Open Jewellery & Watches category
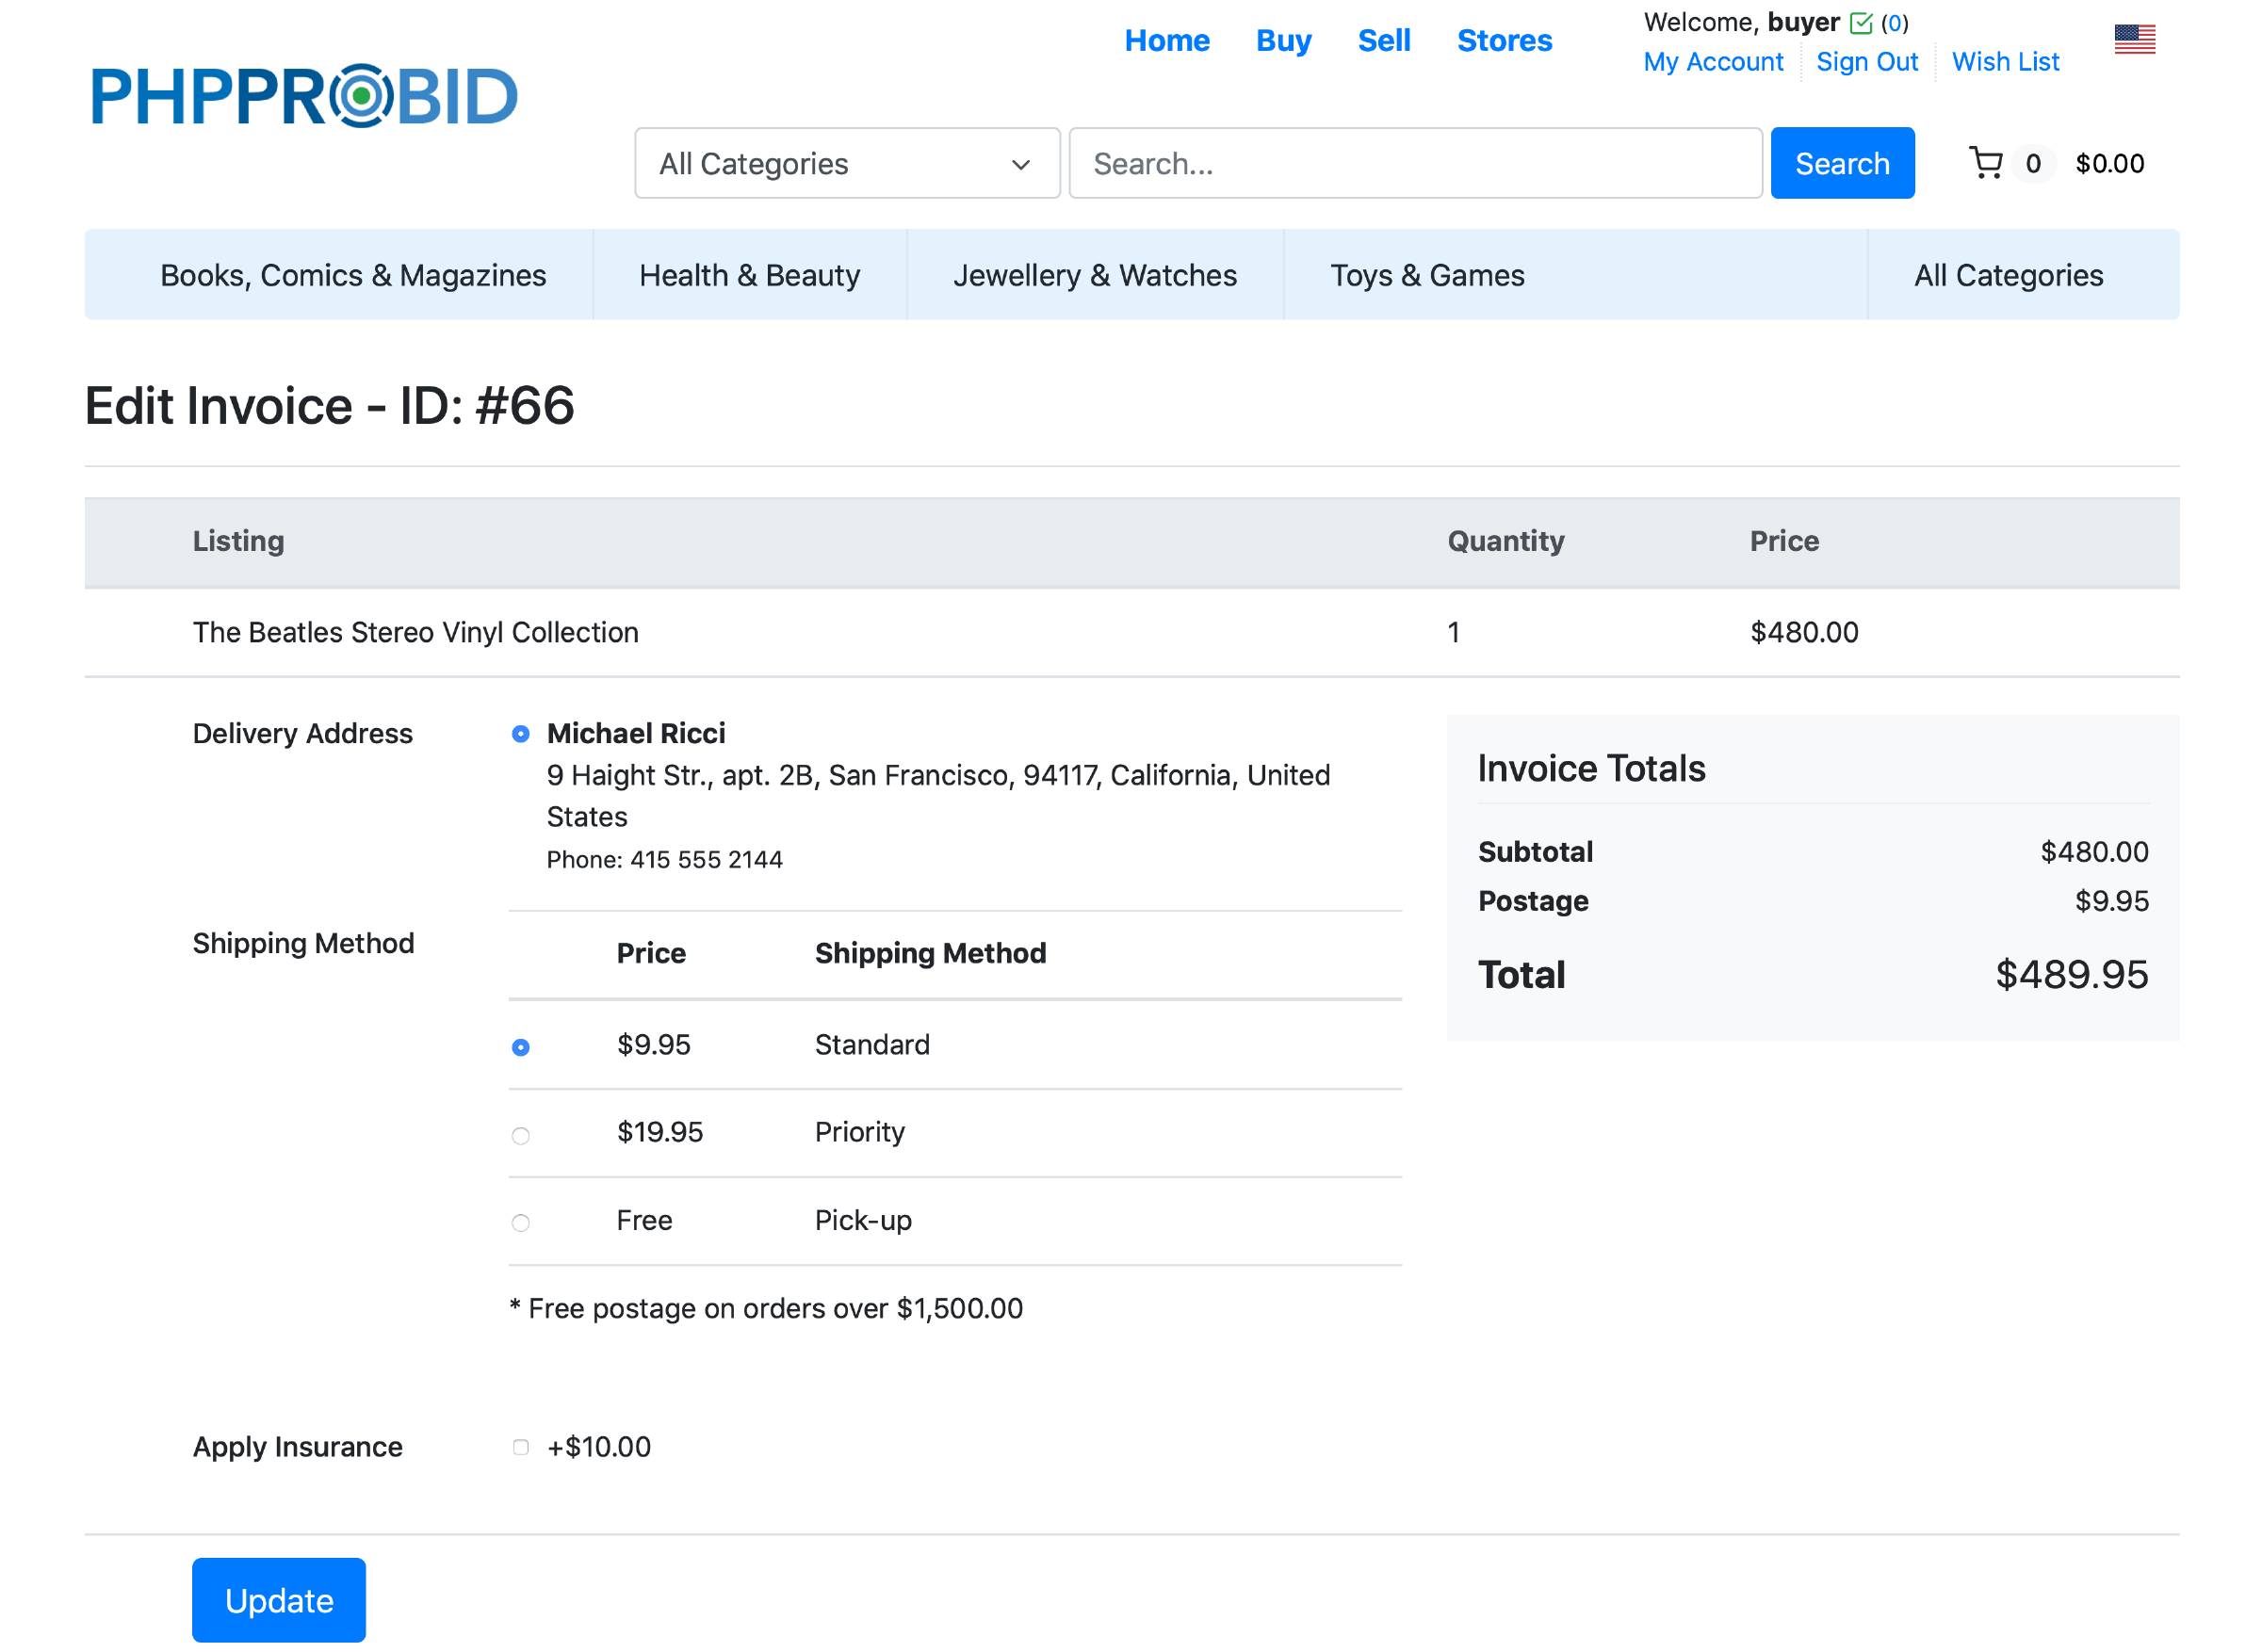2262x1652 pixels. coord(1094,275)
